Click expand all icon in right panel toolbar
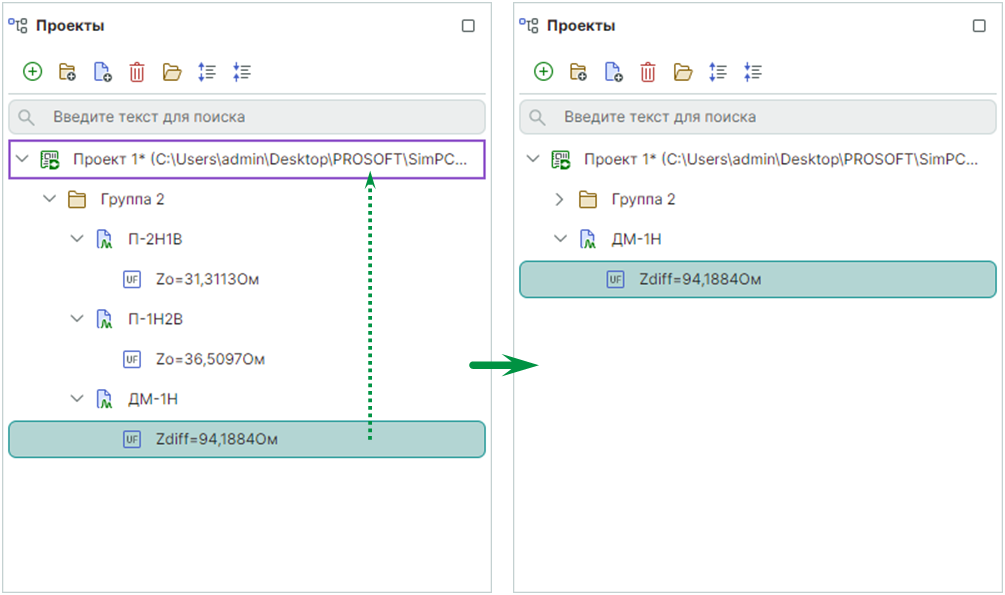 [718, 72]
